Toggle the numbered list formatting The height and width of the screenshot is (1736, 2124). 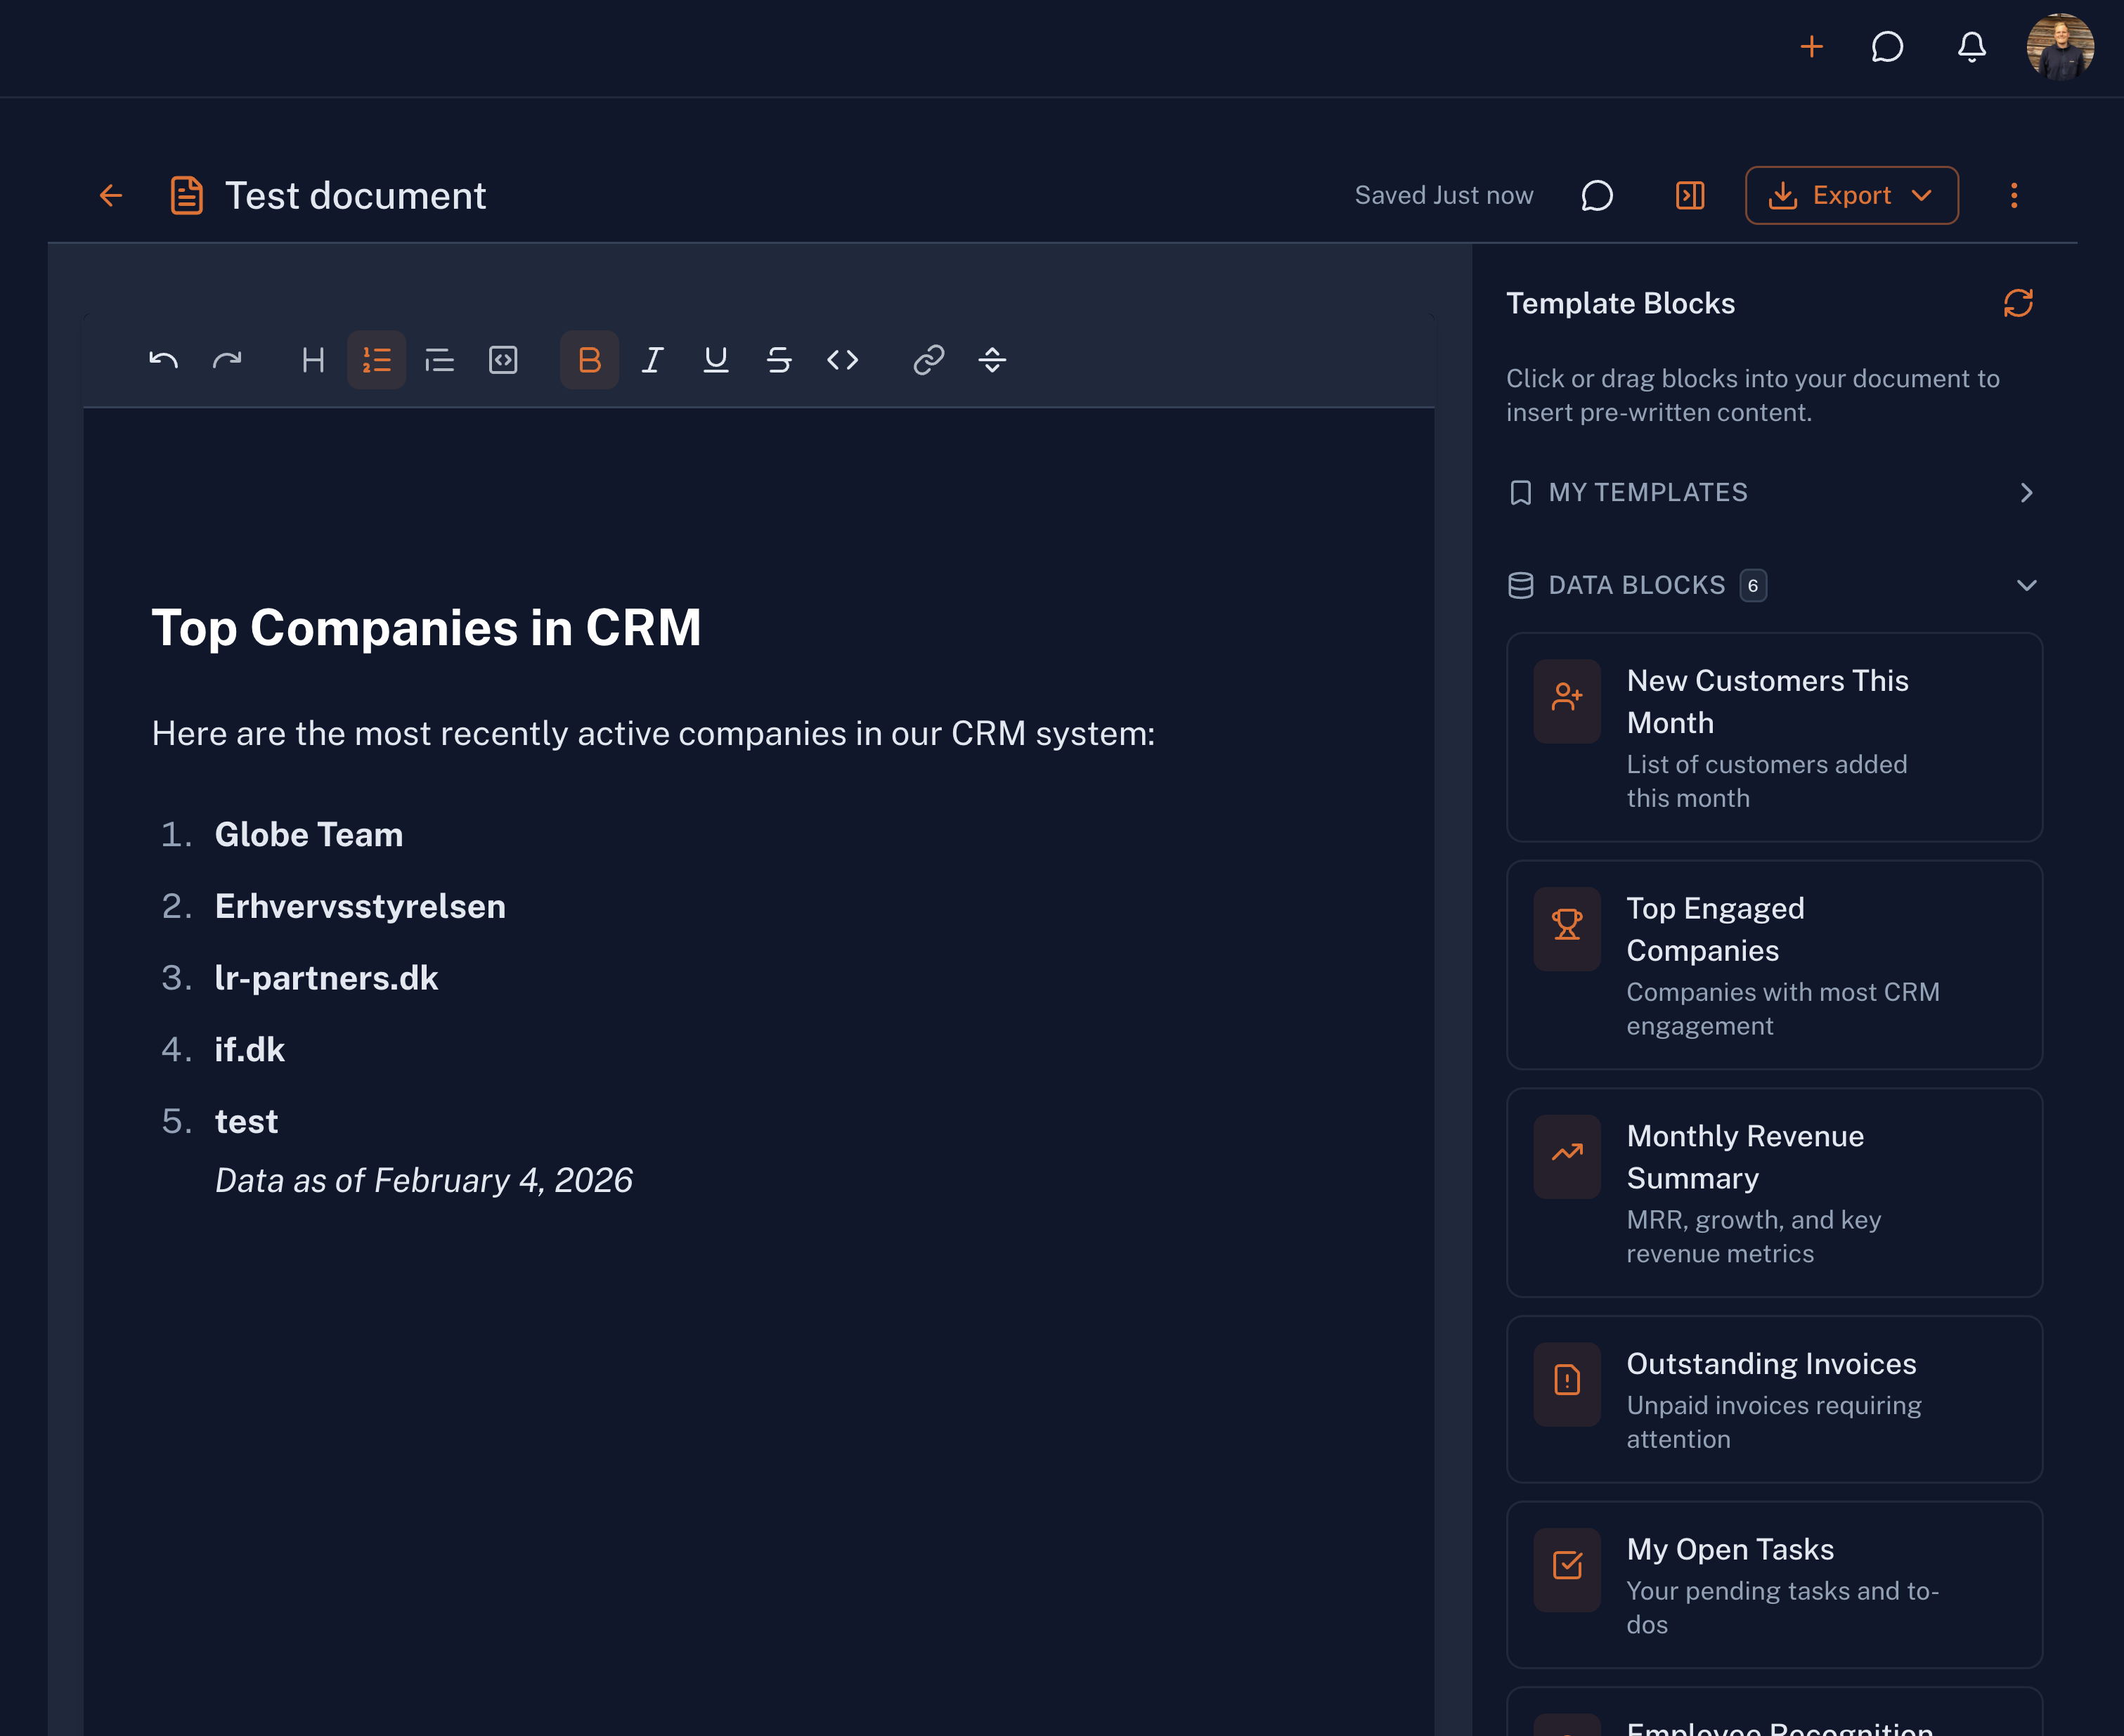point(376,360)
